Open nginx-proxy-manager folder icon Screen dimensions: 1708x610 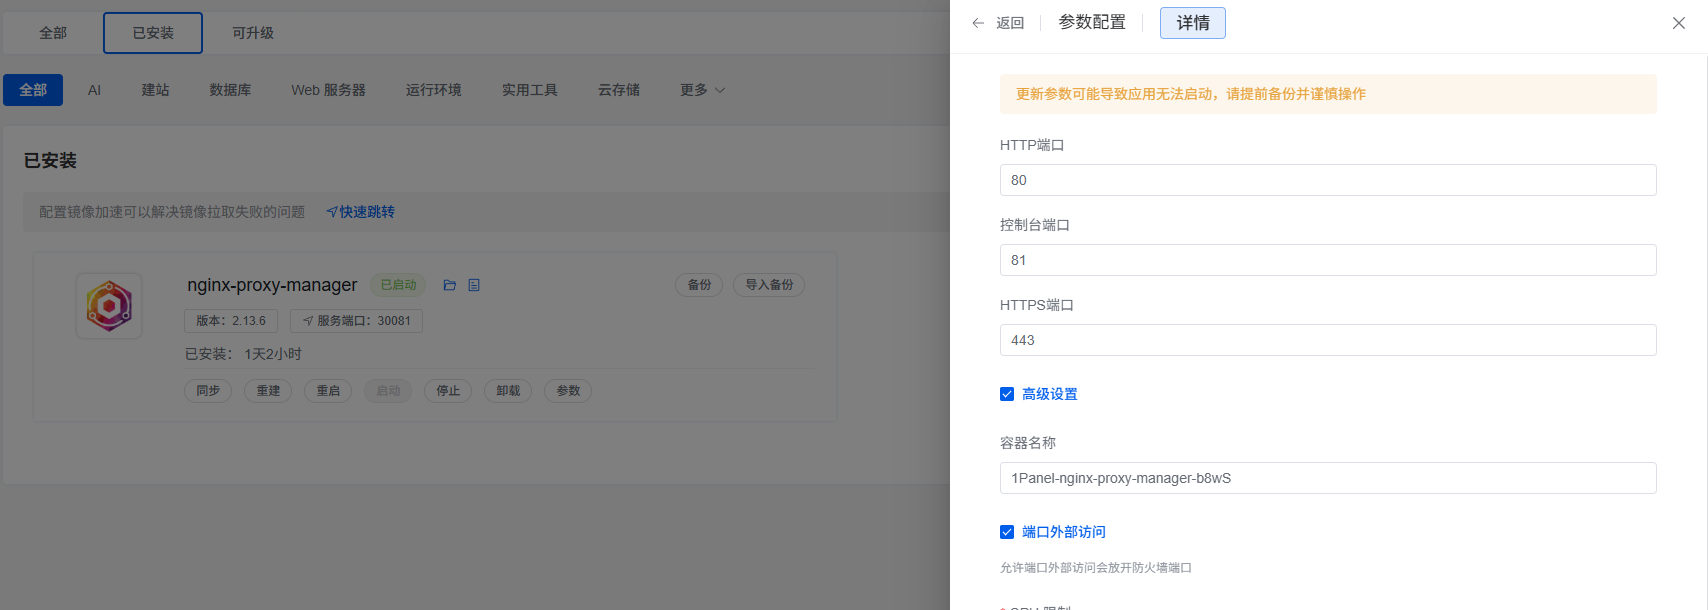450,285
